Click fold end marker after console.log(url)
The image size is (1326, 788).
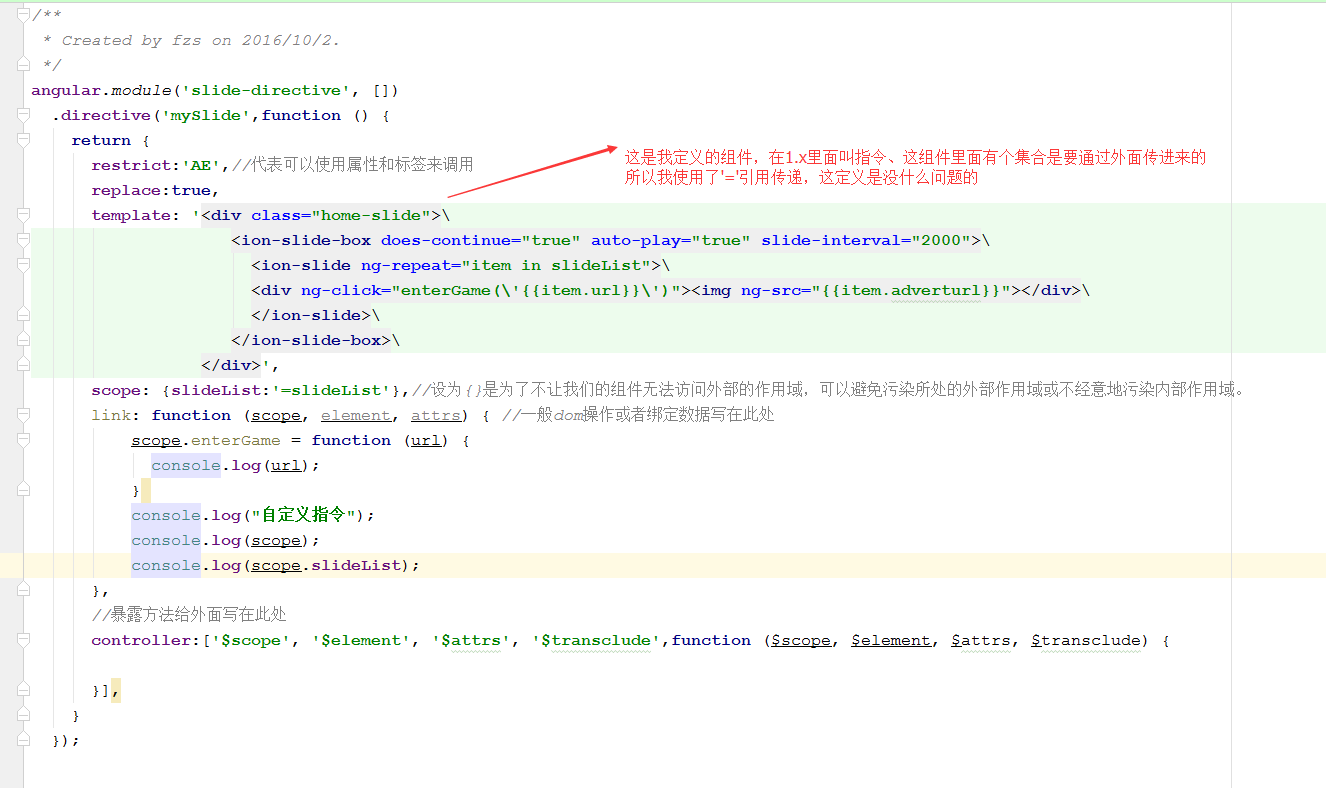point(24,490)
